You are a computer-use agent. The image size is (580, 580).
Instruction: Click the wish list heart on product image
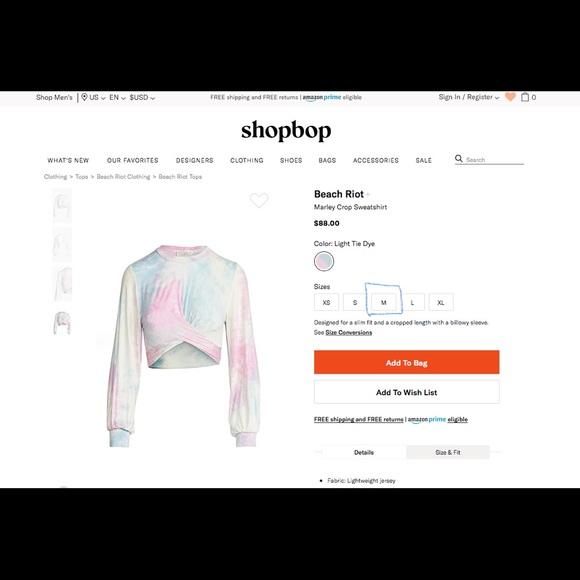259,200
